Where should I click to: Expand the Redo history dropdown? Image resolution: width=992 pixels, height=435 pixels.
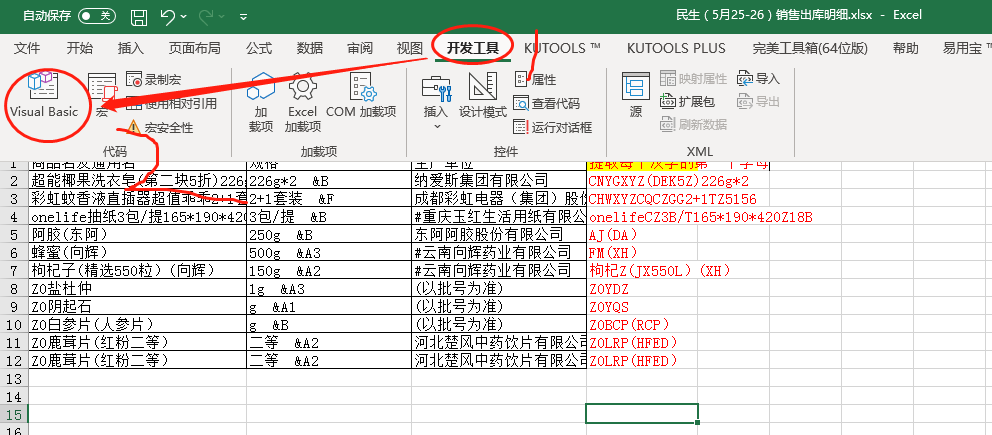pos(223,16)
